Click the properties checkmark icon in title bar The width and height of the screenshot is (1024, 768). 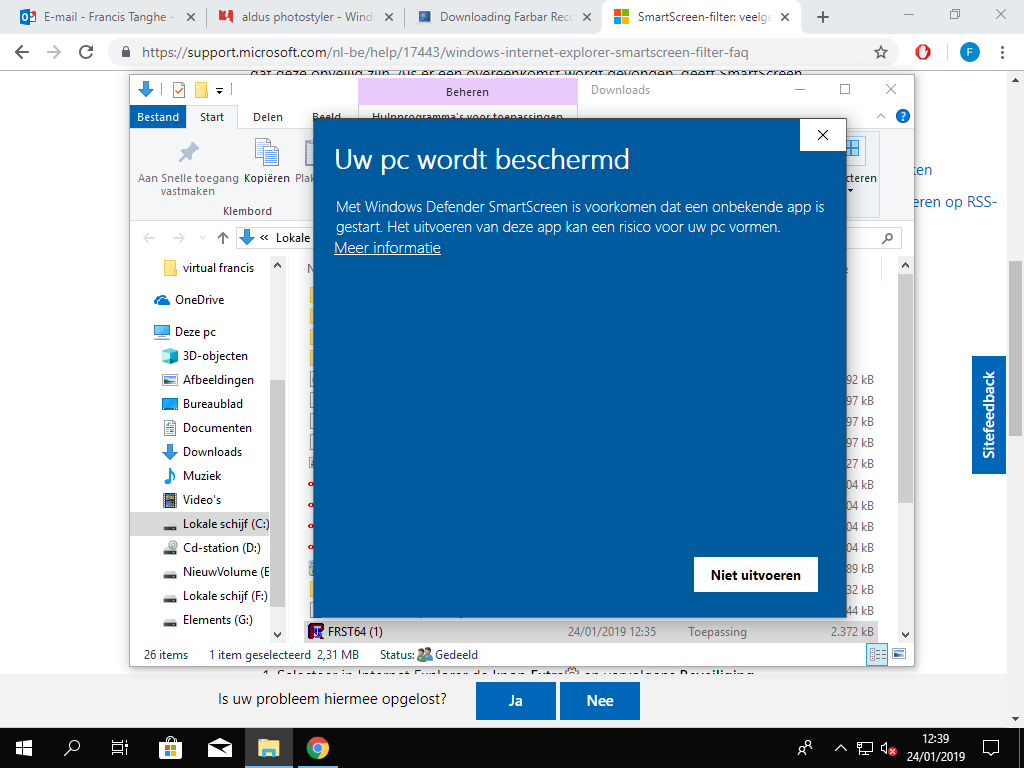click(x=178, y=89)
